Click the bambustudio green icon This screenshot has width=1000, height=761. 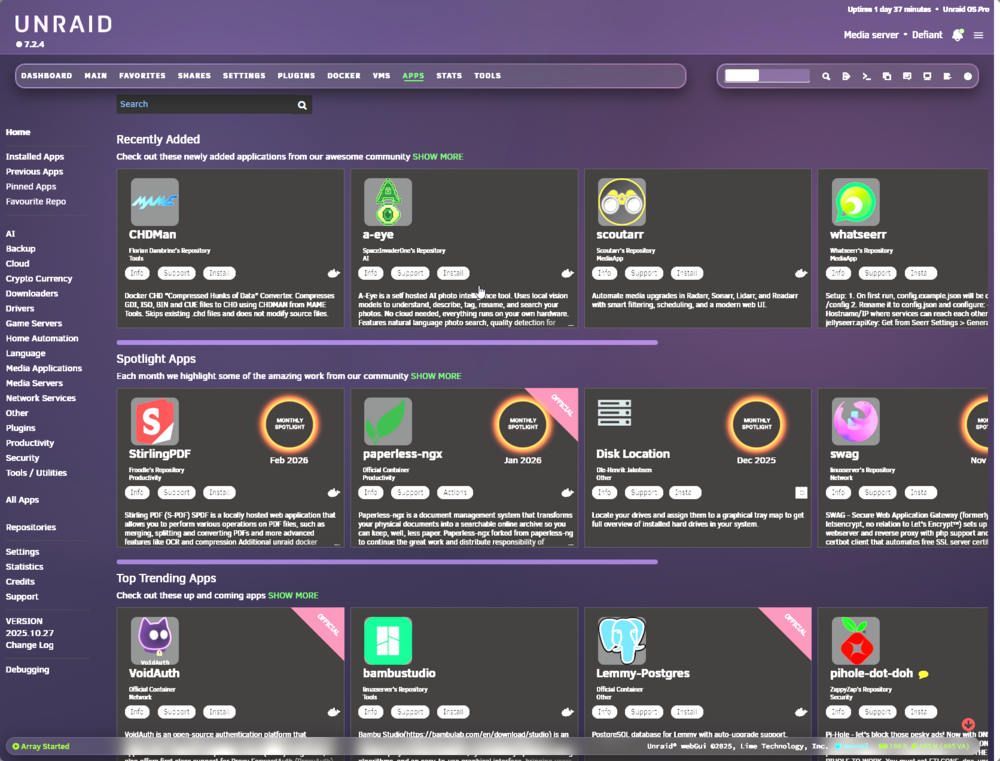(388, 640)
